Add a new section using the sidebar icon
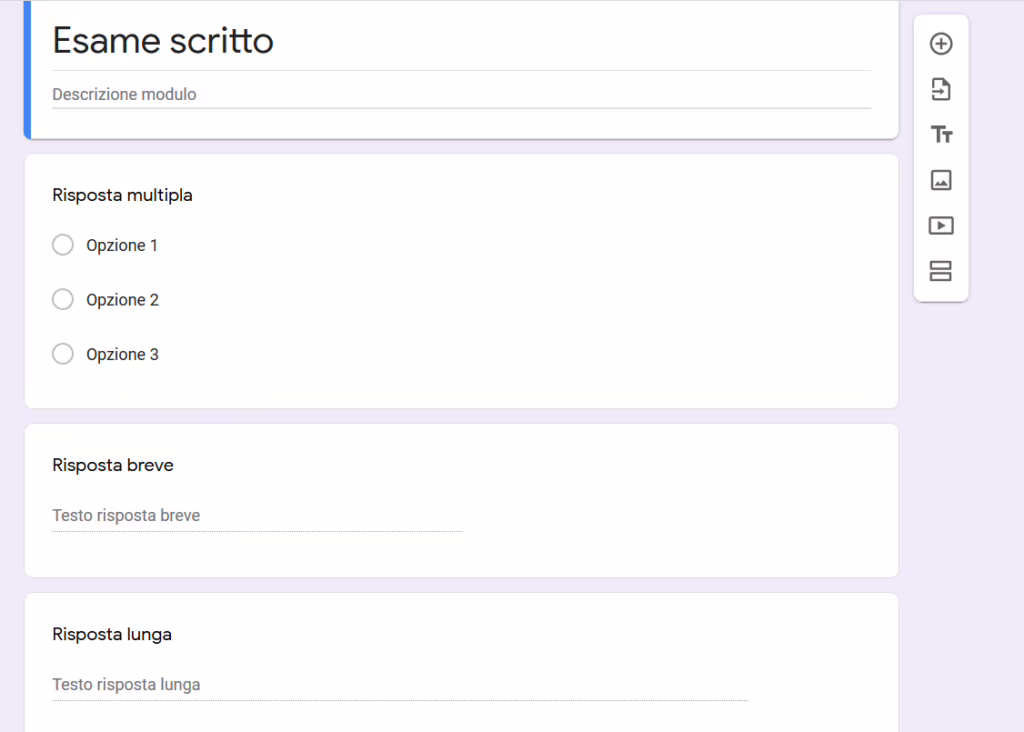This screenshot has width=1024, height=732. coord(941,271)
